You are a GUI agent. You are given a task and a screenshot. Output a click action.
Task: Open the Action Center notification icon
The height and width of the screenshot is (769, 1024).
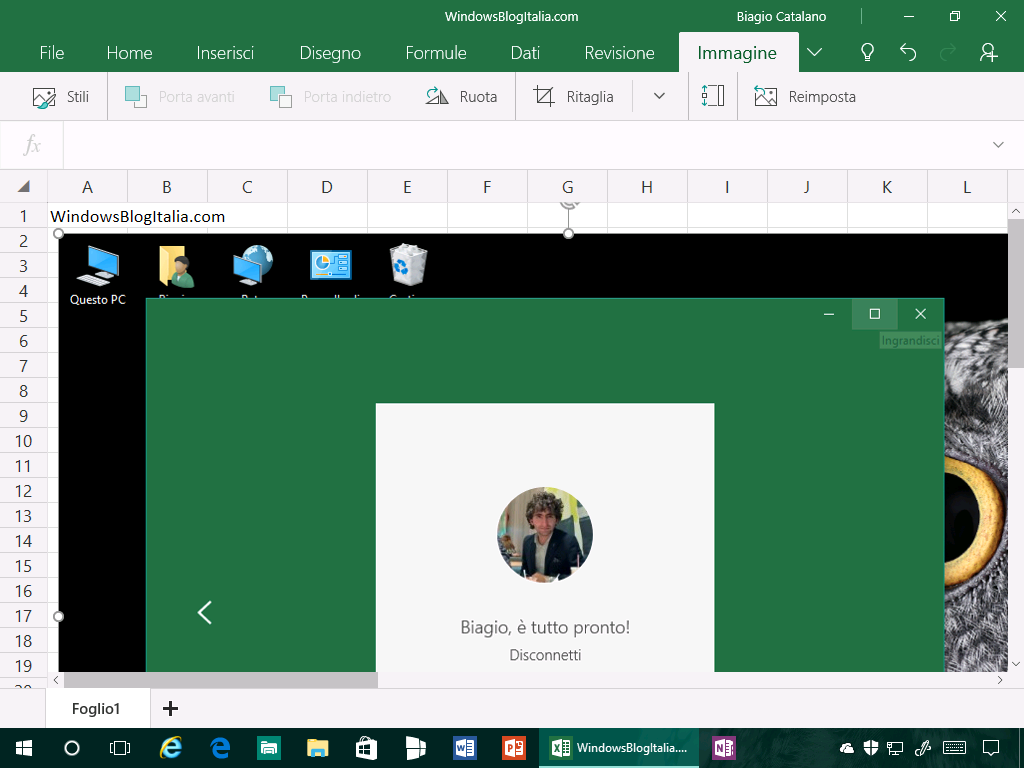991,748
